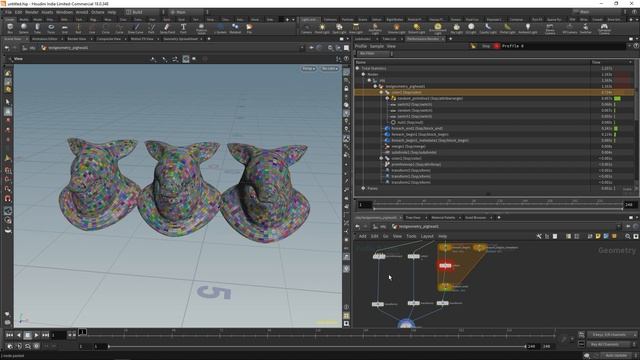Select the Box shelf tool
This screenshot has width=640, height=360.
pos(10,28)
